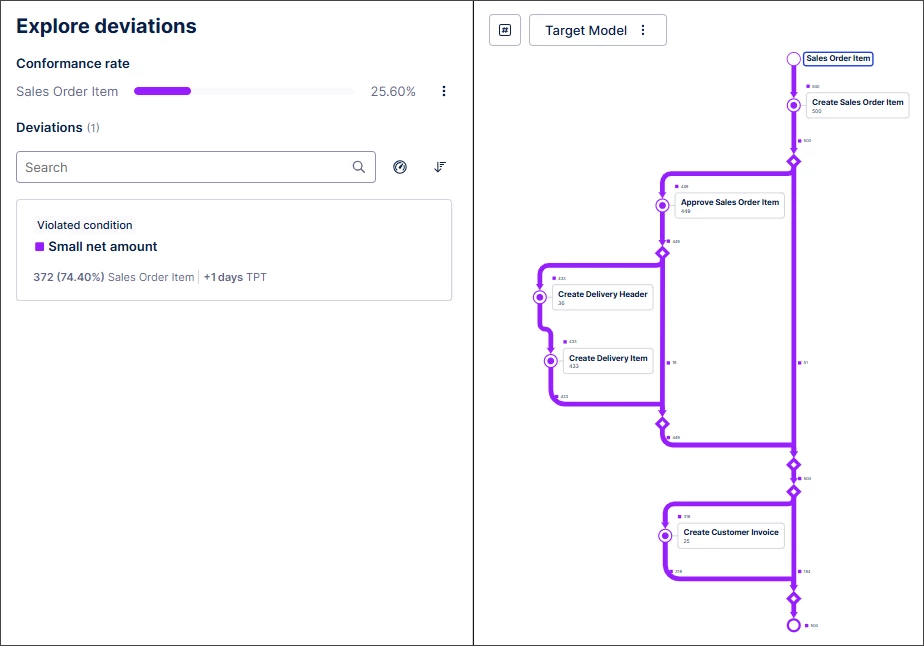Select the Create Delivery Header node
This screenshot has height=646, width=924.
(603, 297)
